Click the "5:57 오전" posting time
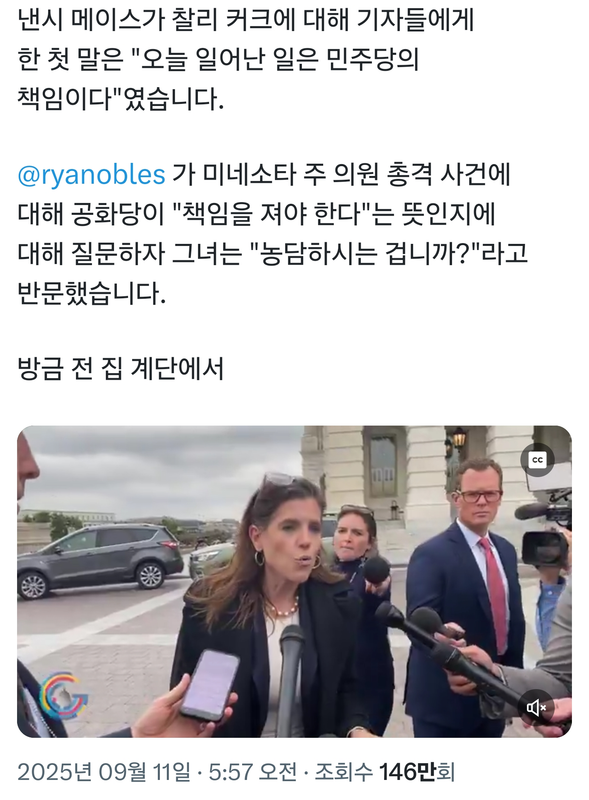The height and width of the screenshot is (800, 589). pos(253,771)
